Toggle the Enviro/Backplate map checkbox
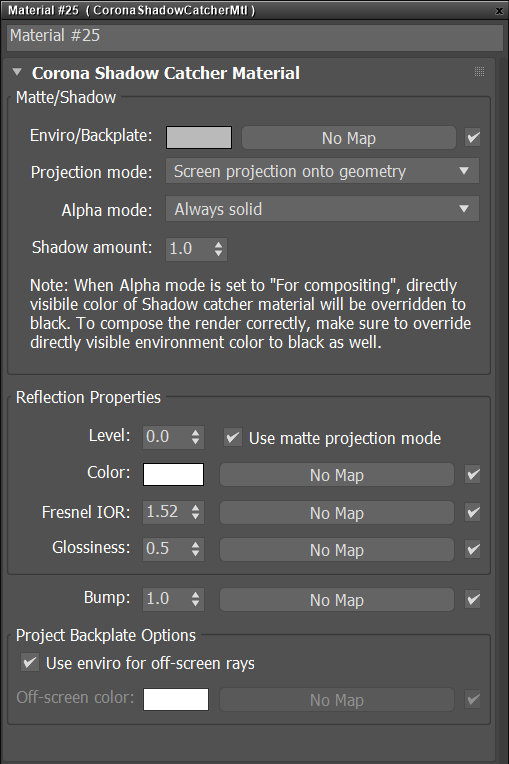Viewport: 509px width, 764px height. pyautogui.click(x=472, y=137)
